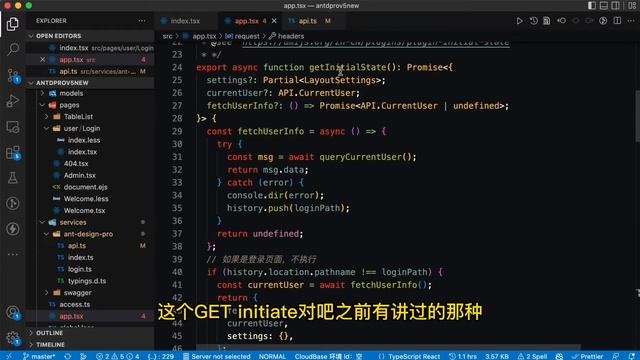640x360 pixels.
Task: Open notifications bell in status bar
Action: pyautogui.click(x=631, y=356)
